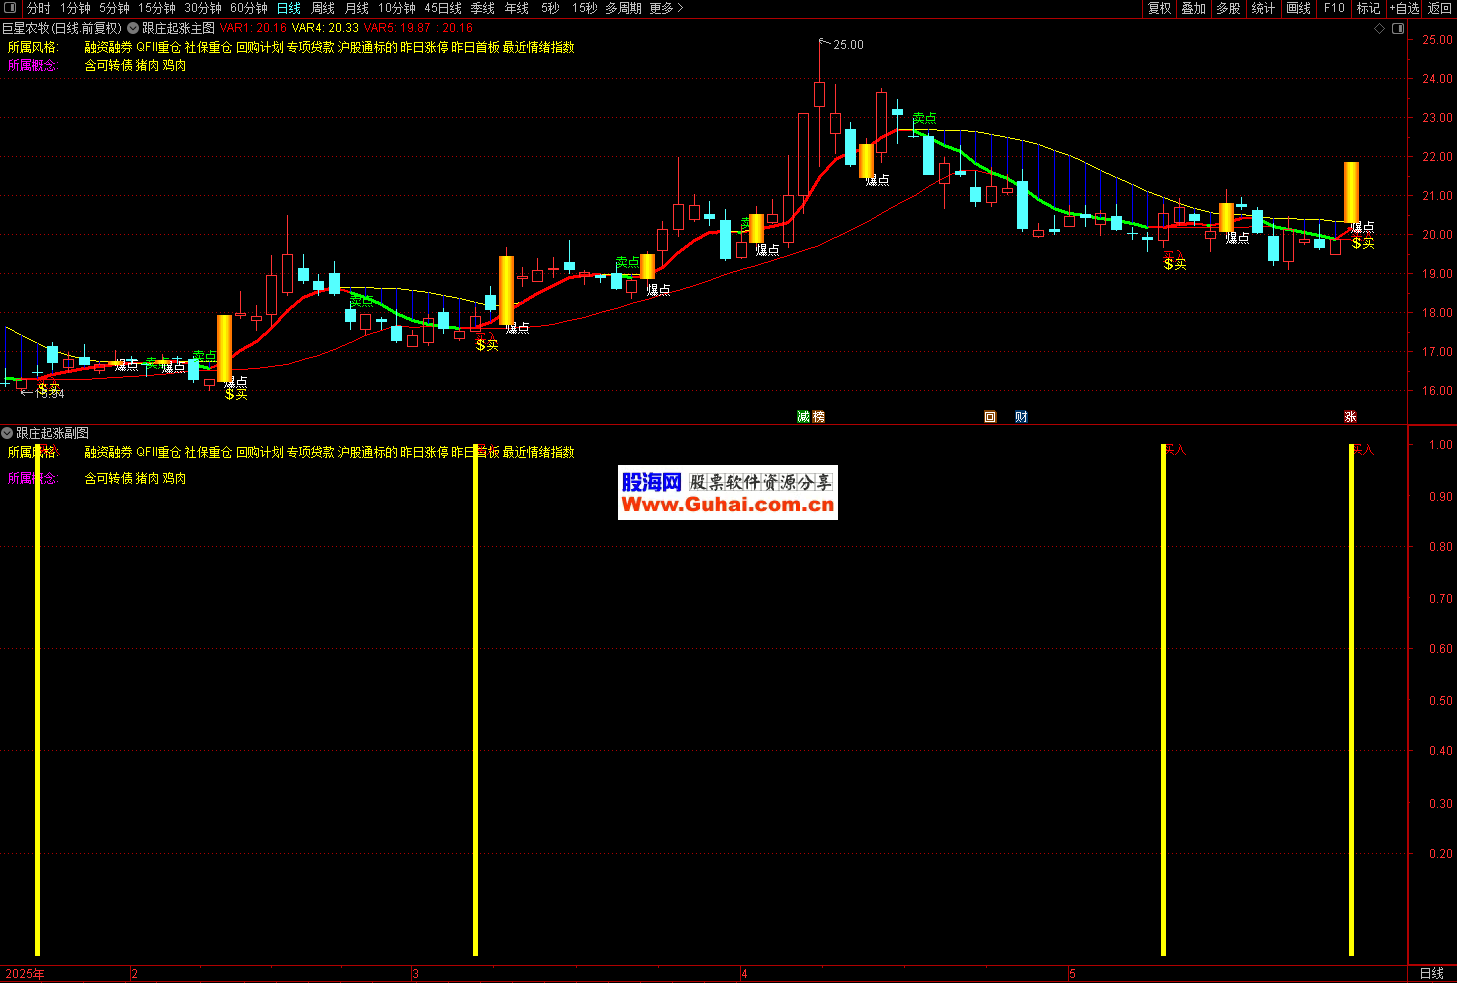1457x983 pixels.
Task: Click the 返回 back button
Action: click(x=1439, y=8)
